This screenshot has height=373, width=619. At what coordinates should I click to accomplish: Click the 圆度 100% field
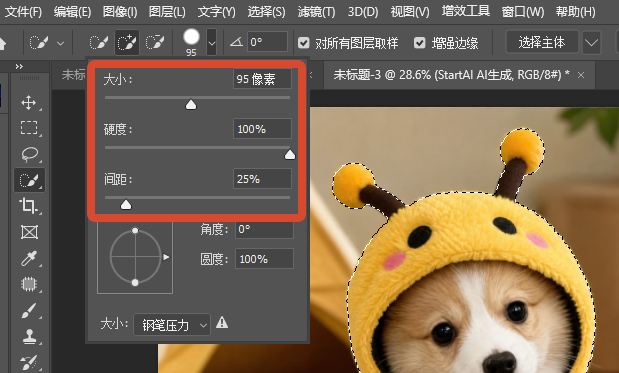click(x=264, y=259)
